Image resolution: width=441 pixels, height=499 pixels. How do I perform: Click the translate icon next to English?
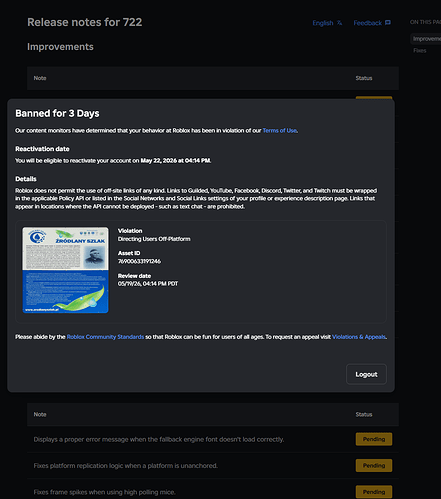339,23
